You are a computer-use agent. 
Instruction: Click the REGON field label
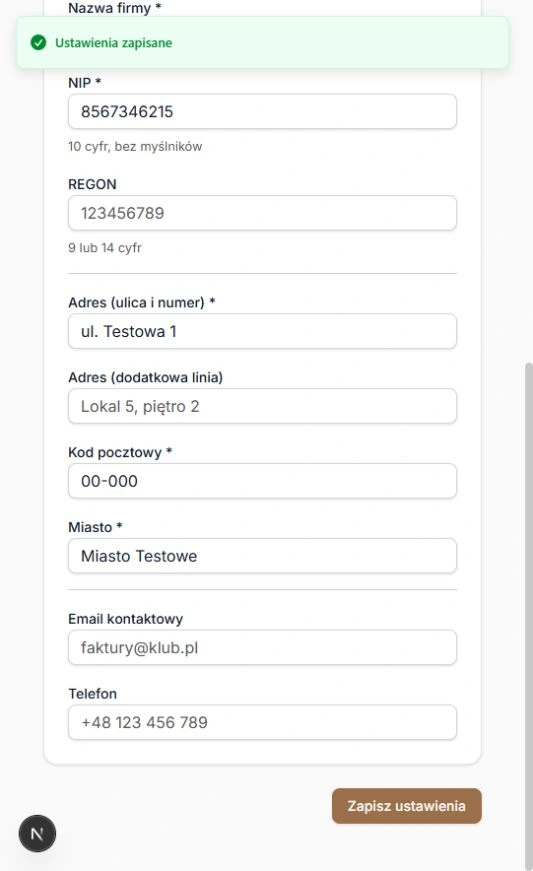click(92, 184)
